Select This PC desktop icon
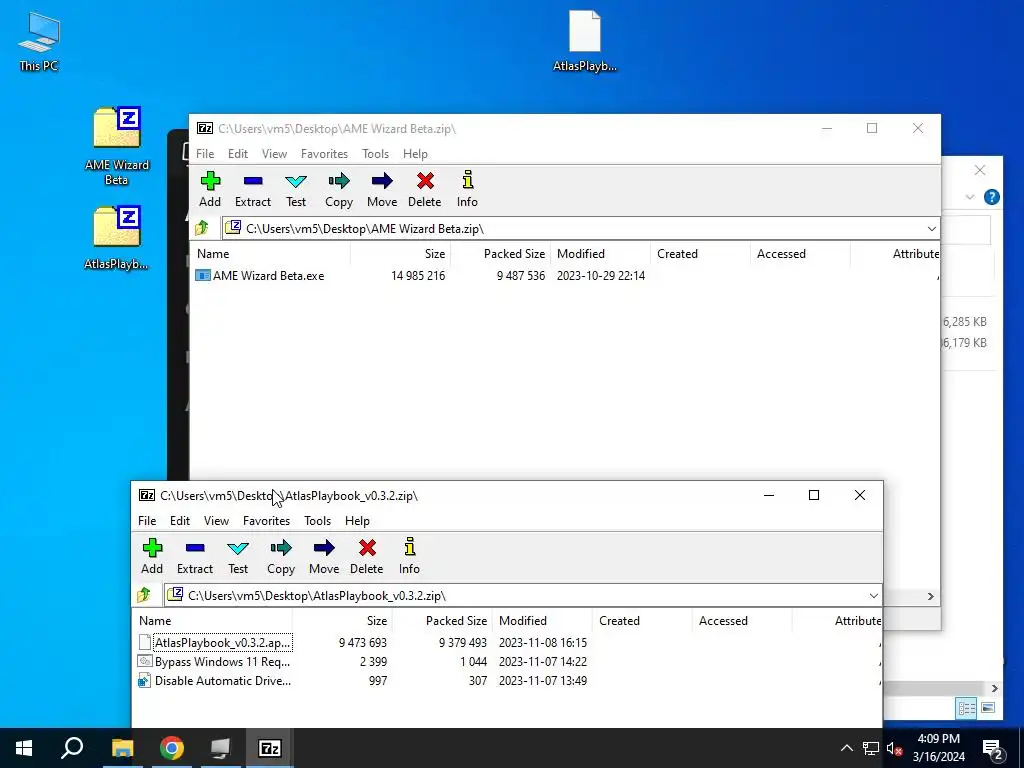Screen dimensions: 1024x768 (39, 41)
